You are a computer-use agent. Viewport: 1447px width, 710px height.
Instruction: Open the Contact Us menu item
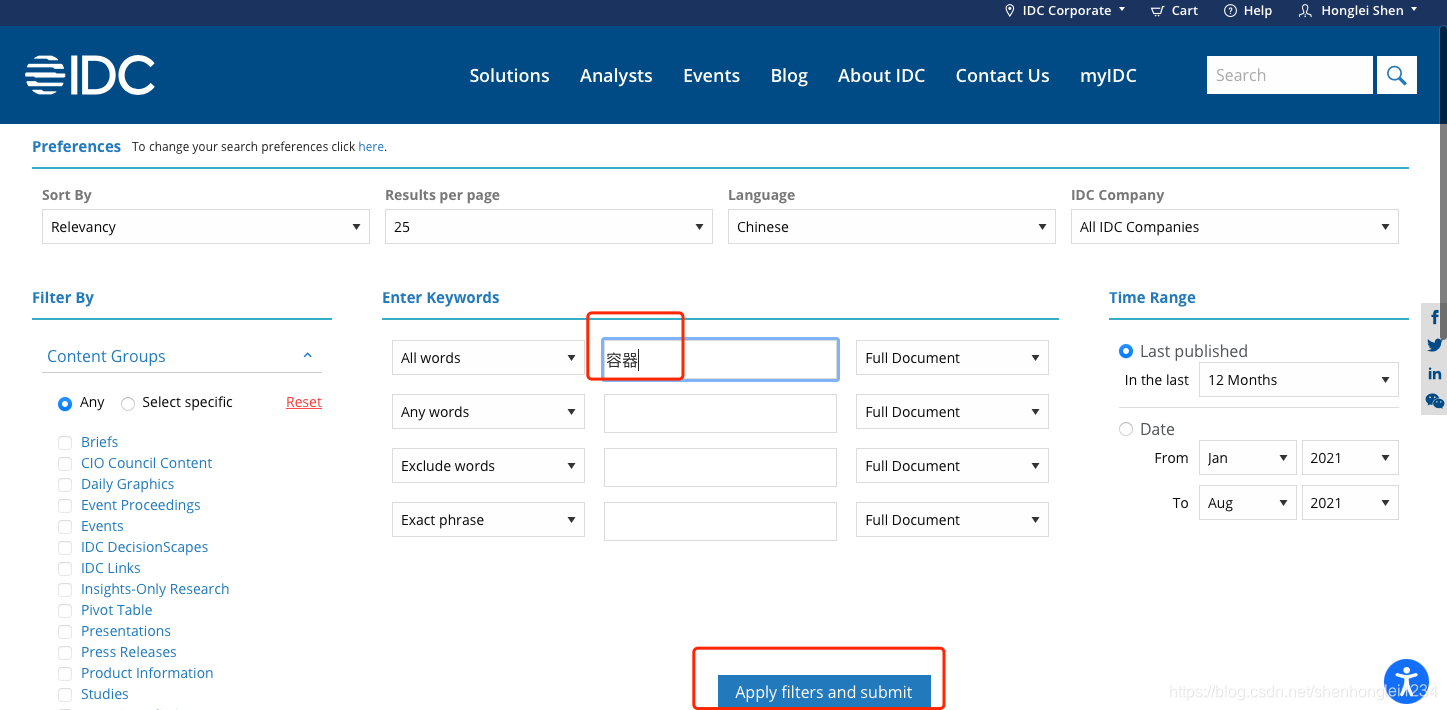pyautogui.click(x=1002, y=76)
